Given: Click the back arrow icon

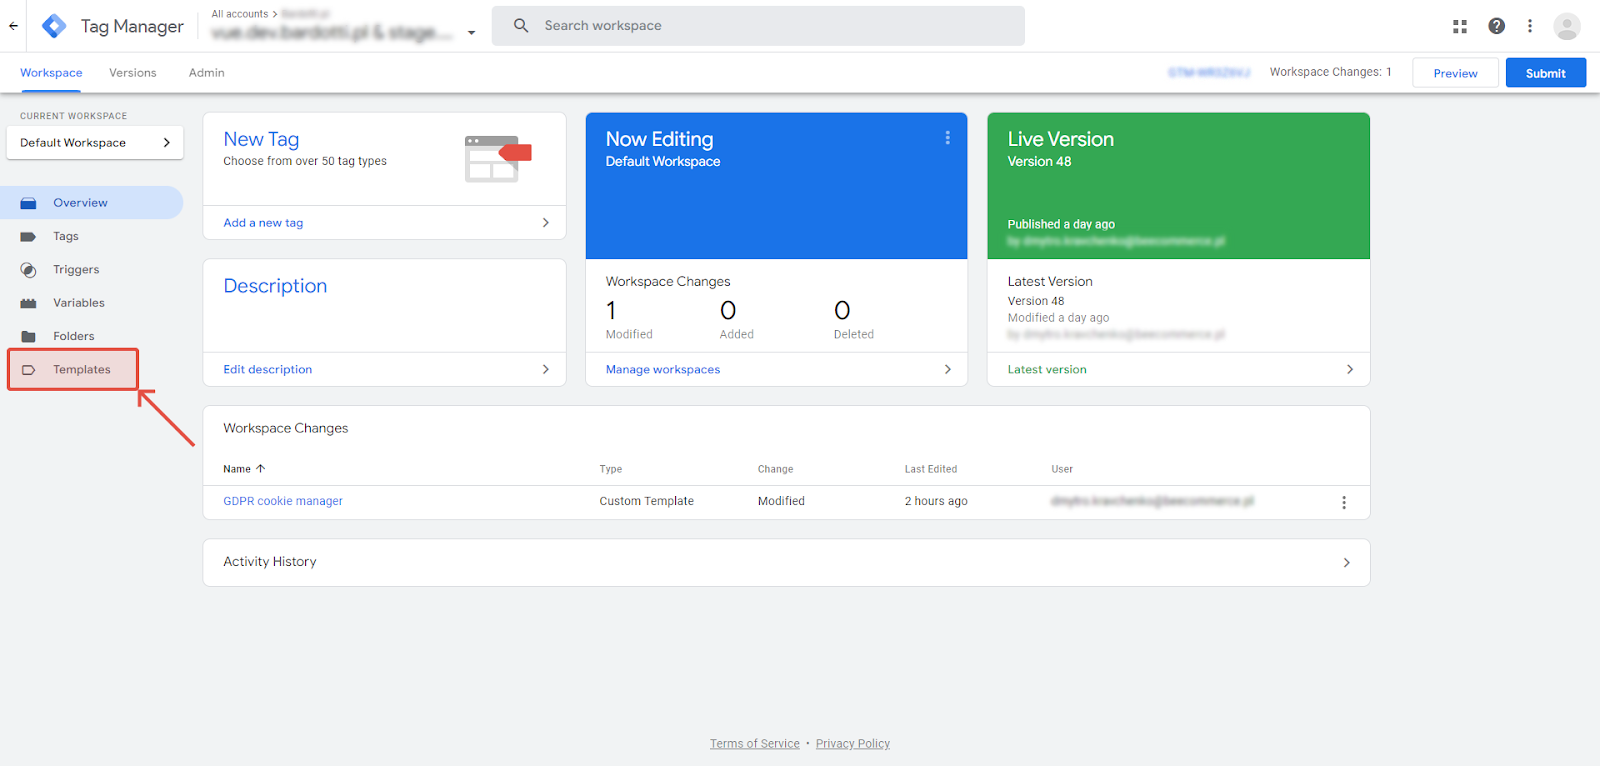Looking at the screenshot, I should pyautogui.click(x=13, y=26).
